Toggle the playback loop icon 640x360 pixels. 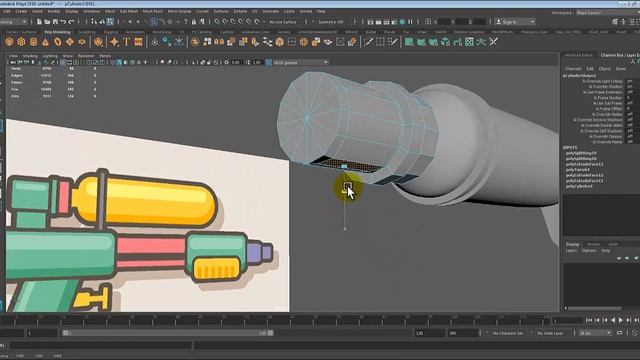pyautogui.click(x=620, y=333)
